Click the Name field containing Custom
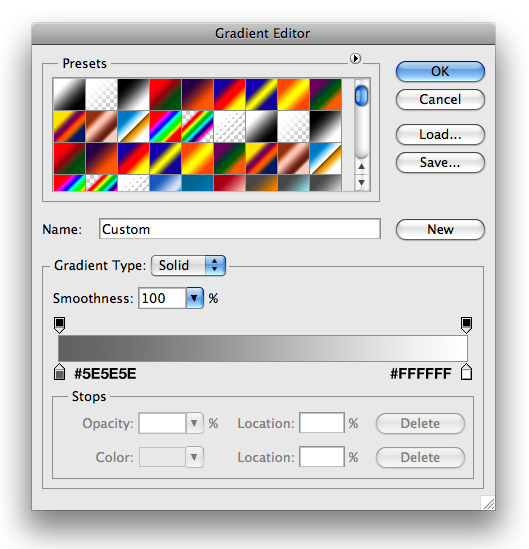The width and height of the screenshot is (529, 549). tap(240, 229)
